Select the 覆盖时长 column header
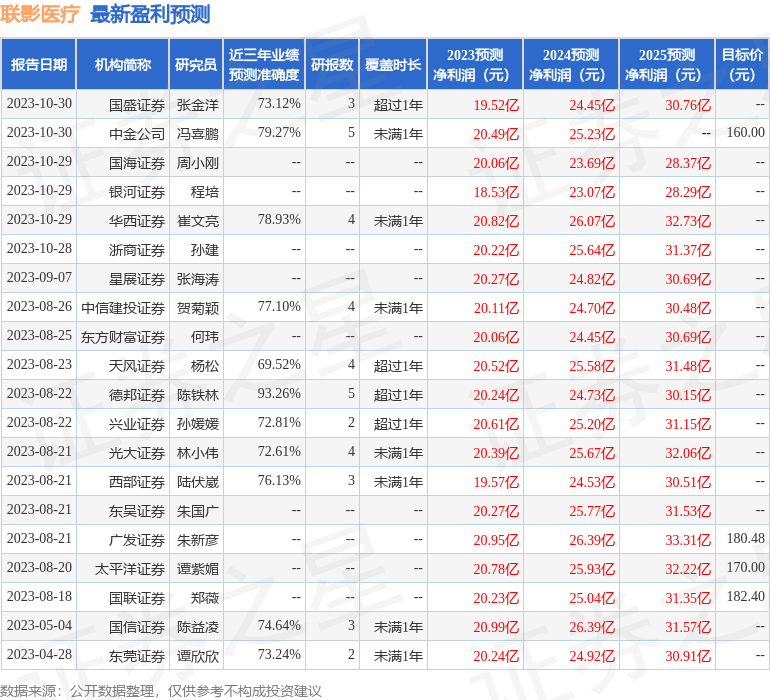The image size is (770, 700). 393,65
